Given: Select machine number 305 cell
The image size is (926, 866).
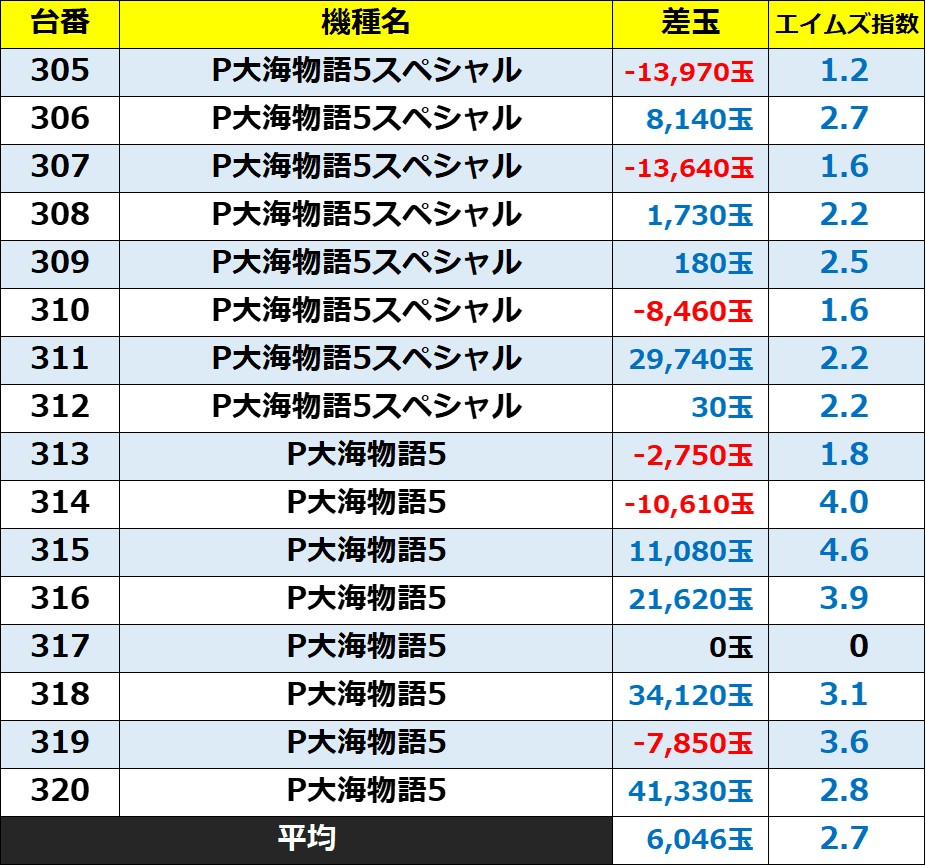Looking at the screenshot, I should click(x=60, y=71).
